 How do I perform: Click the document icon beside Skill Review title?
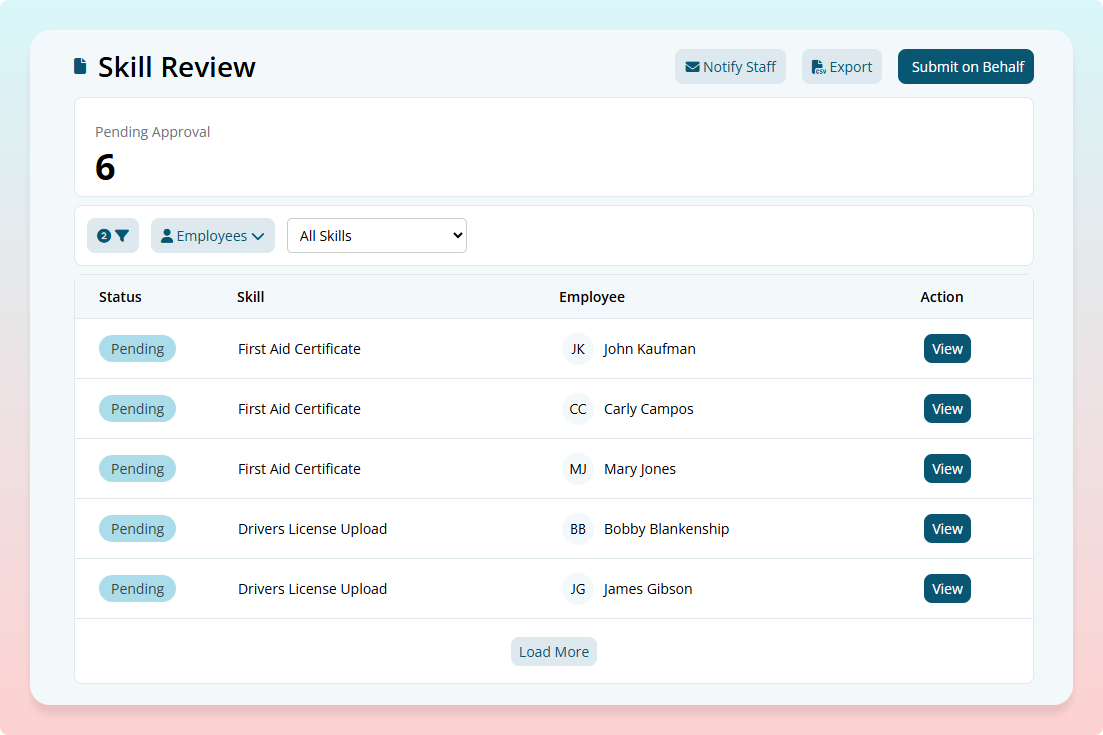pyautogui.click(x=79, y=64)
